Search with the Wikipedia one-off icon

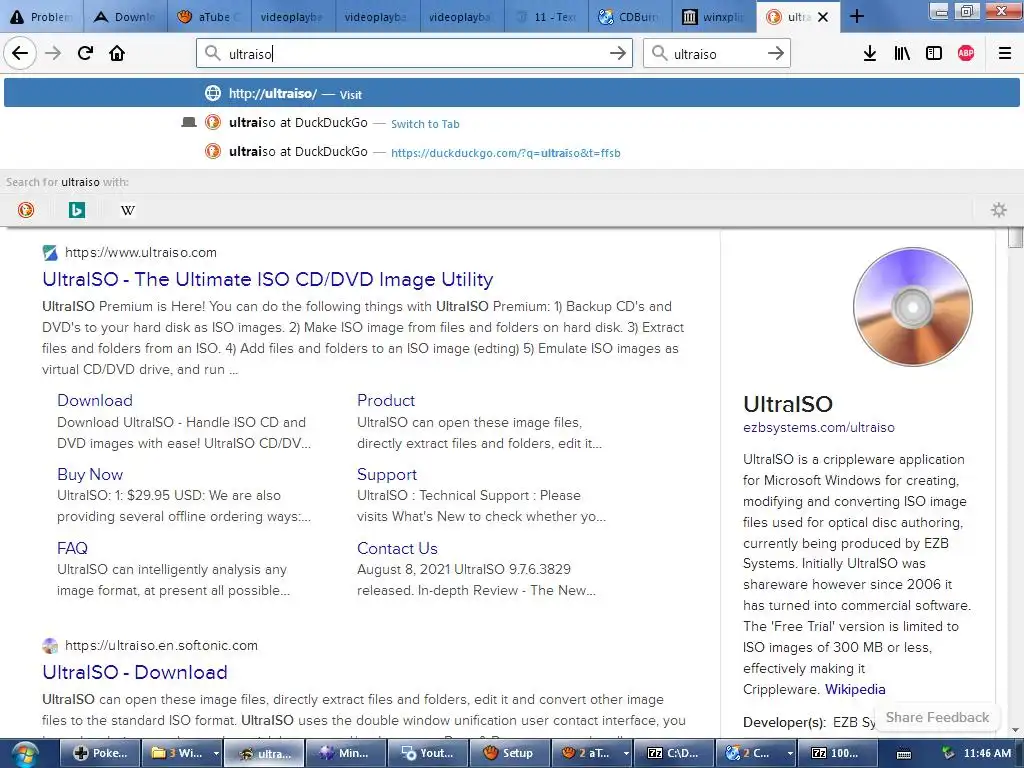[x=128, y=210]
